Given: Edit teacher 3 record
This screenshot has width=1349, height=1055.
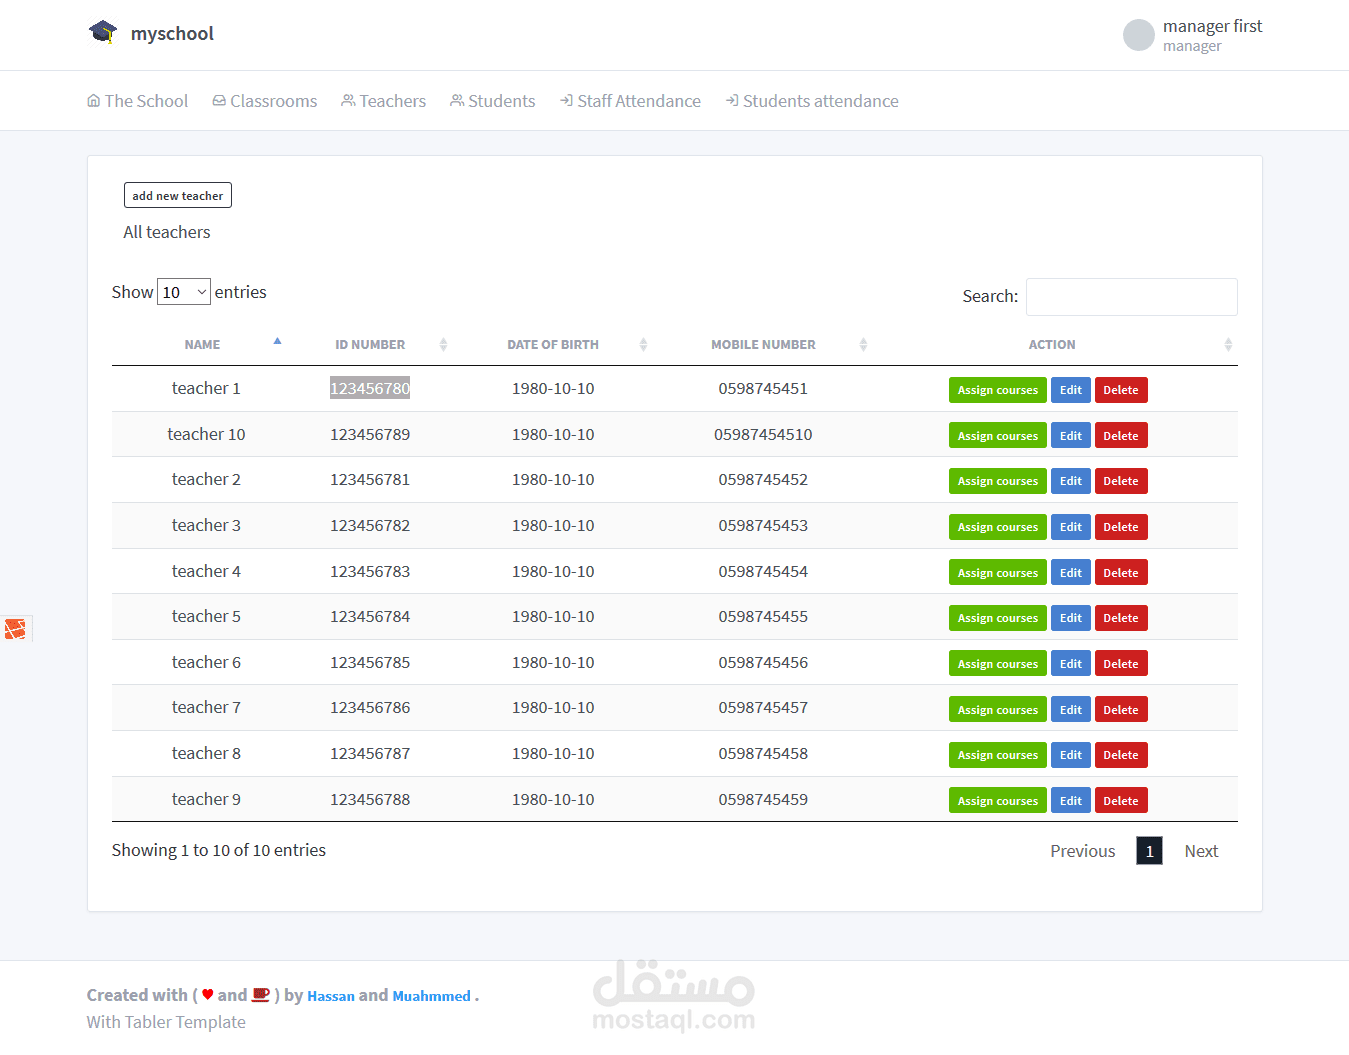Looking at the screenshot, I should pyautogui.click(x=1071, y=527).
